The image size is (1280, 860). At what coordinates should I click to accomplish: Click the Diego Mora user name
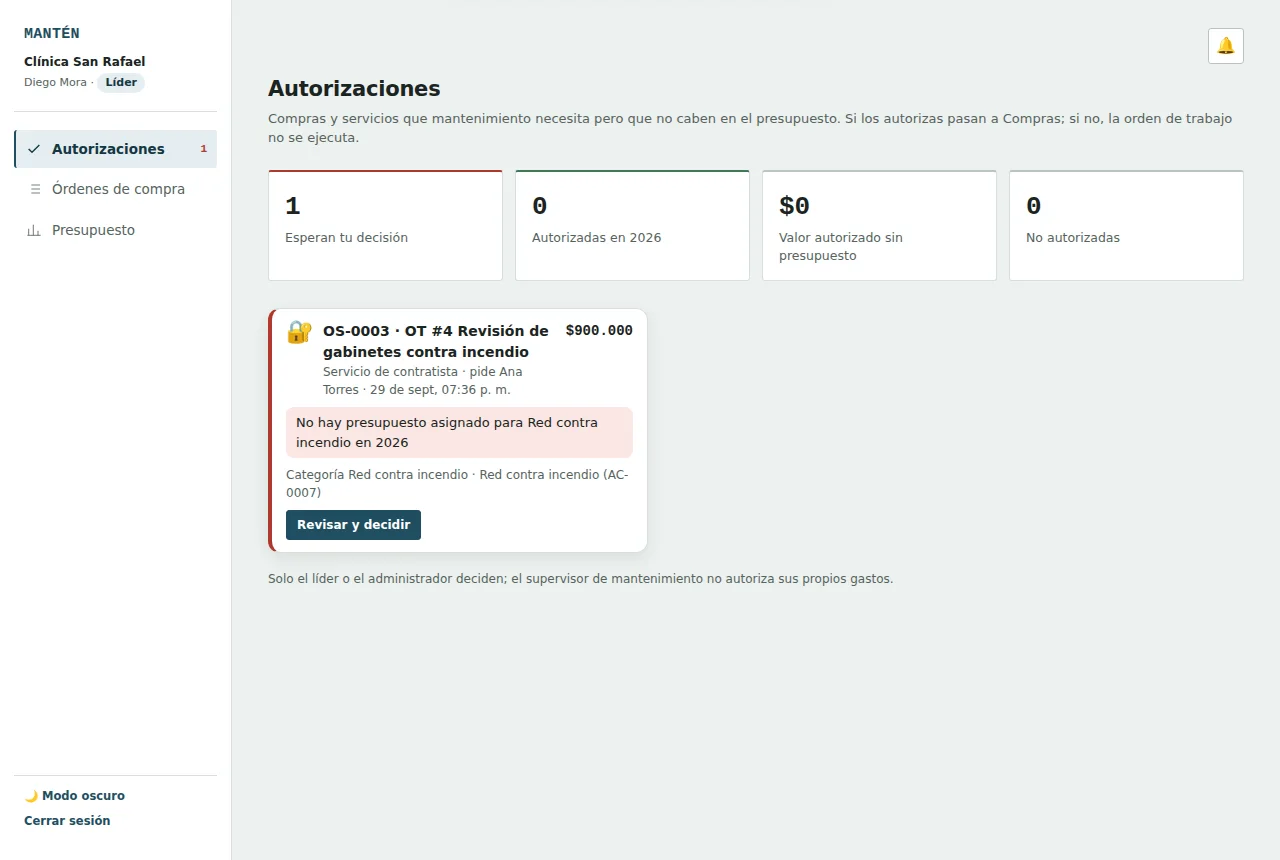coord(55,82)
